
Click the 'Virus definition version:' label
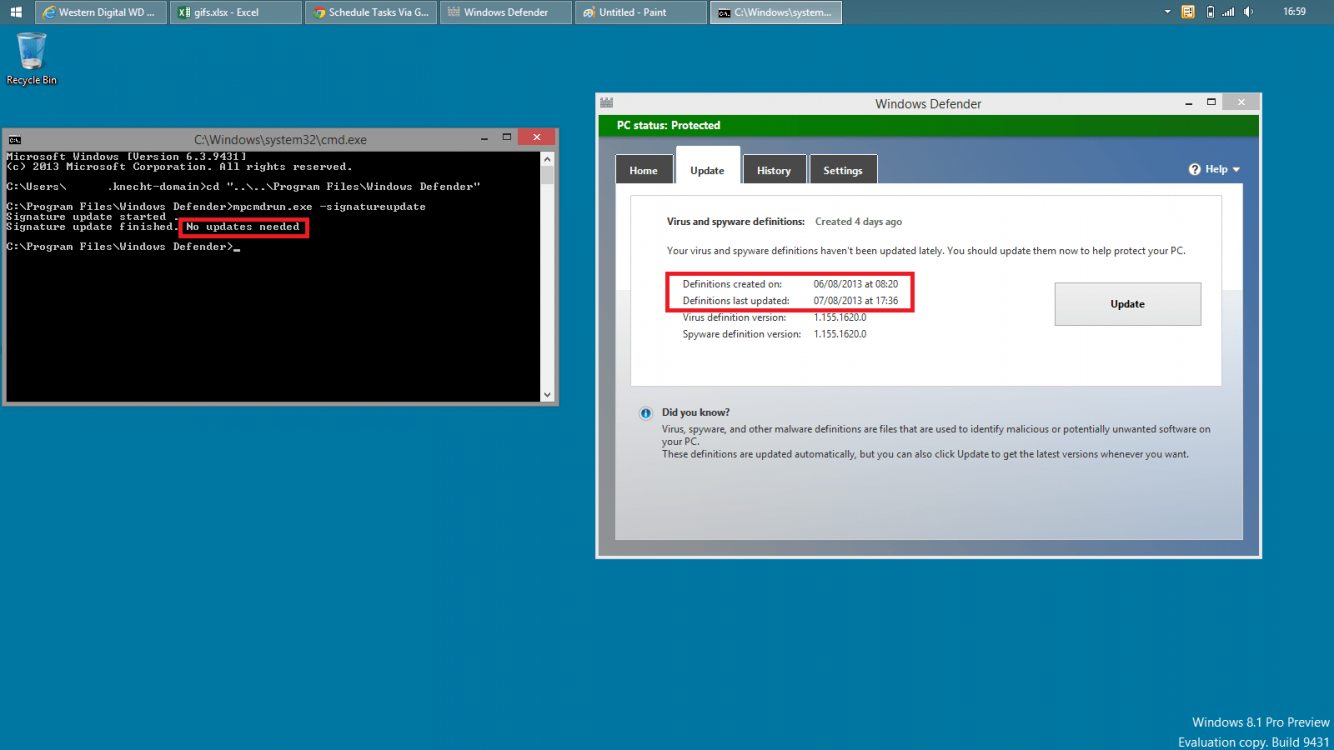(x=734, y=317)
